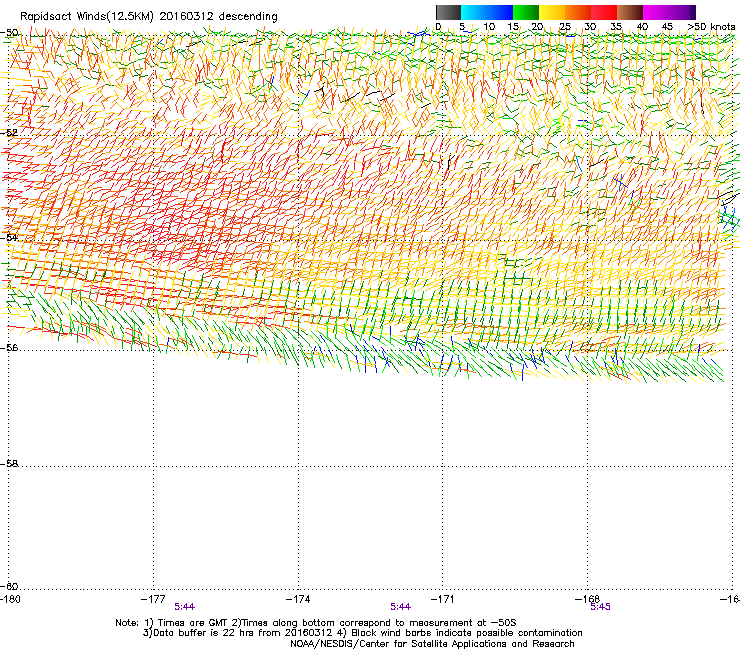Click the yellow 20-25 knots legend swatch
The height and width of the screenshot is (650, 740).
552,12
